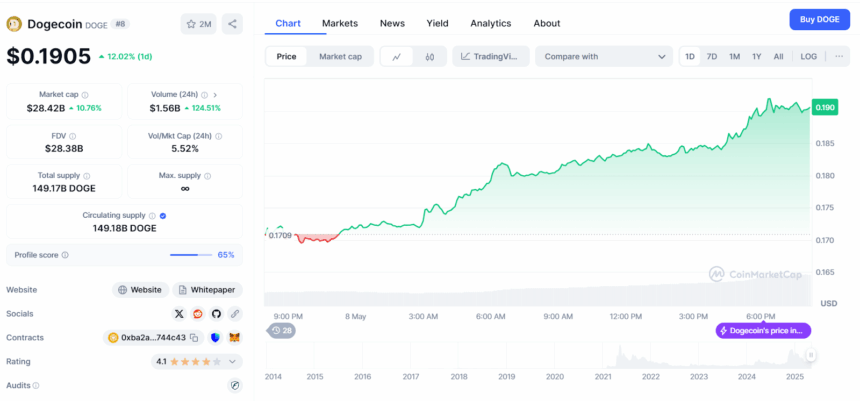Select the 7D time range
This screenshot has width=860, height=401.
tap(712, 57)
